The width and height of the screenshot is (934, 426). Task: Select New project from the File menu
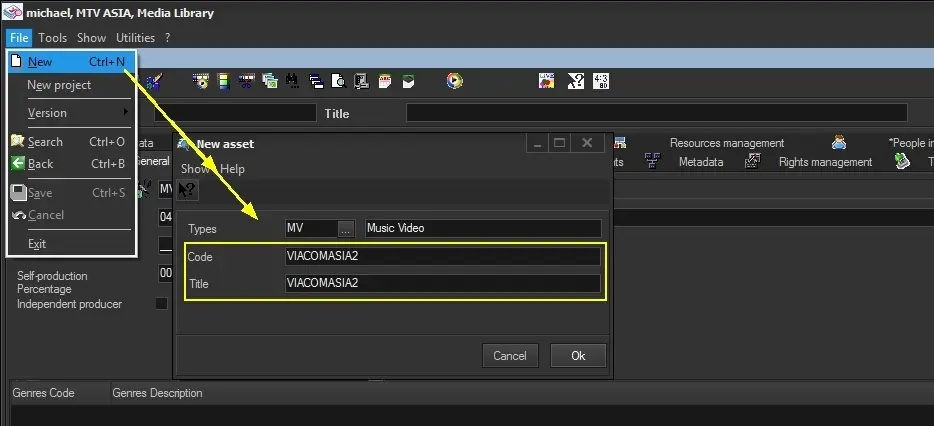(x=59, y=85)
